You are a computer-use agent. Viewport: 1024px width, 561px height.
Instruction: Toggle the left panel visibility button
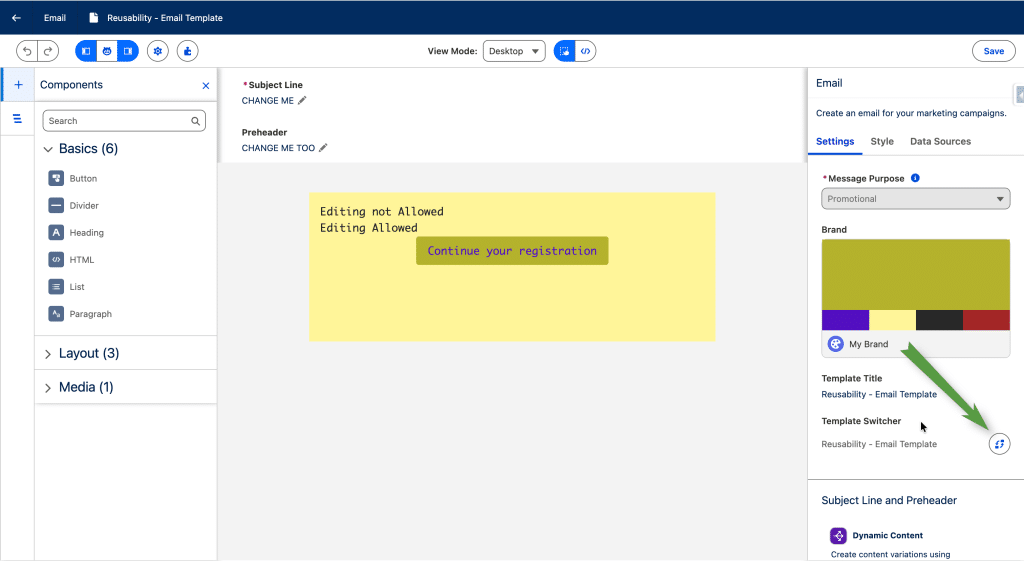[x=86, y=51]
